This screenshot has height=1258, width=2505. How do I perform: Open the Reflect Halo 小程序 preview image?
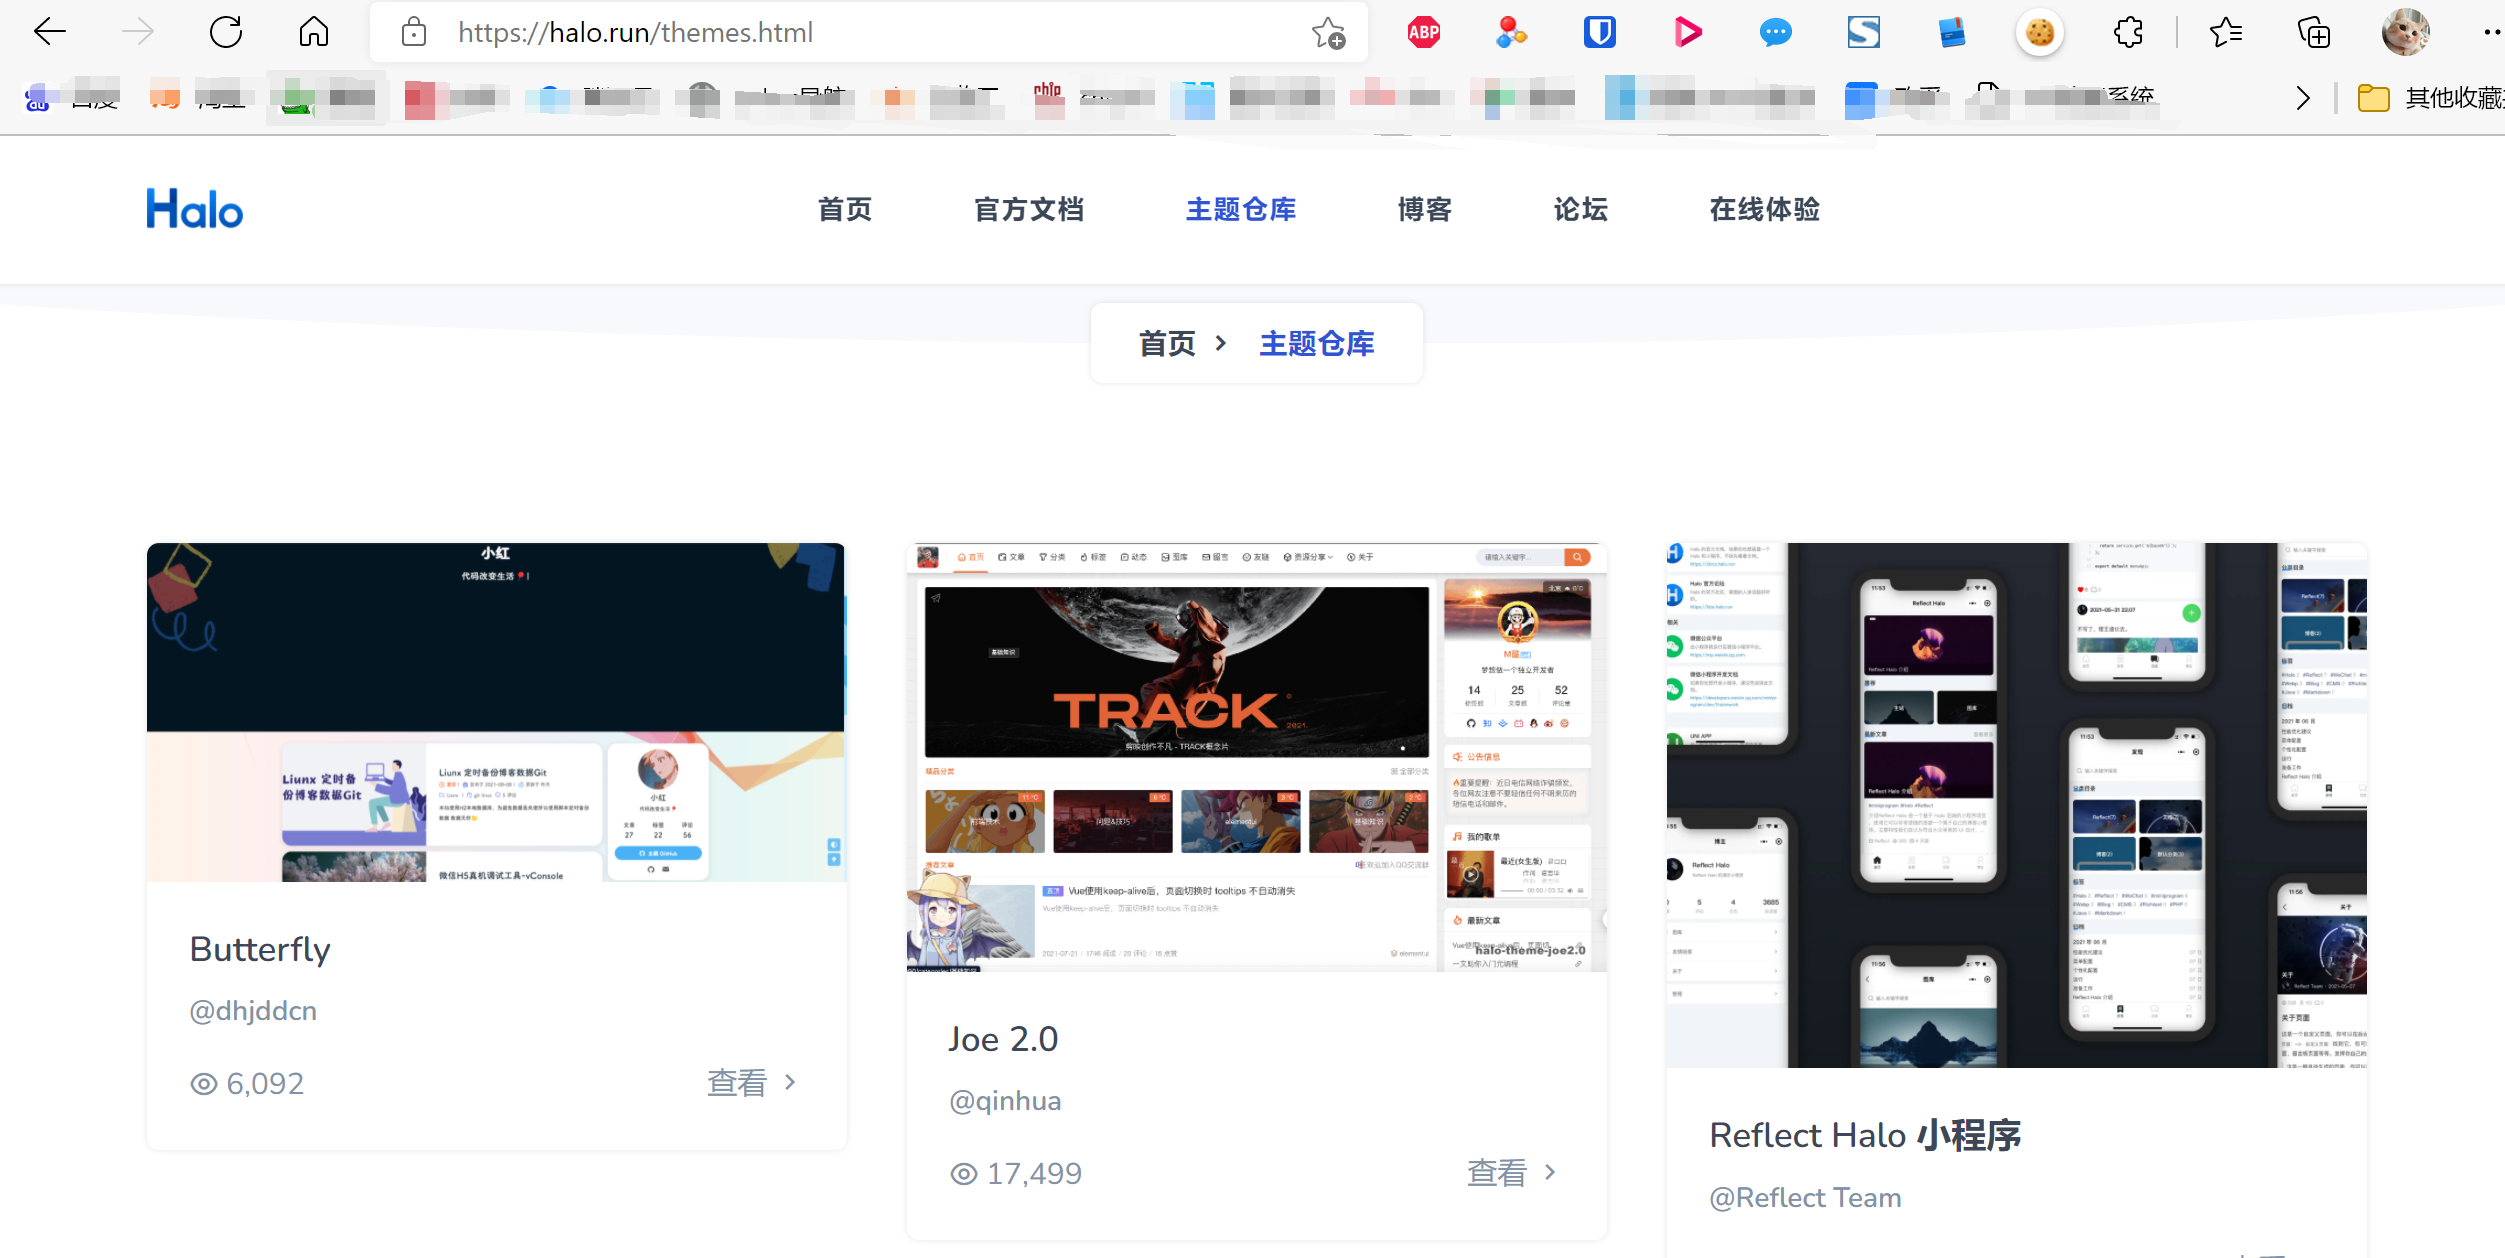click(x=2016, y=805)
